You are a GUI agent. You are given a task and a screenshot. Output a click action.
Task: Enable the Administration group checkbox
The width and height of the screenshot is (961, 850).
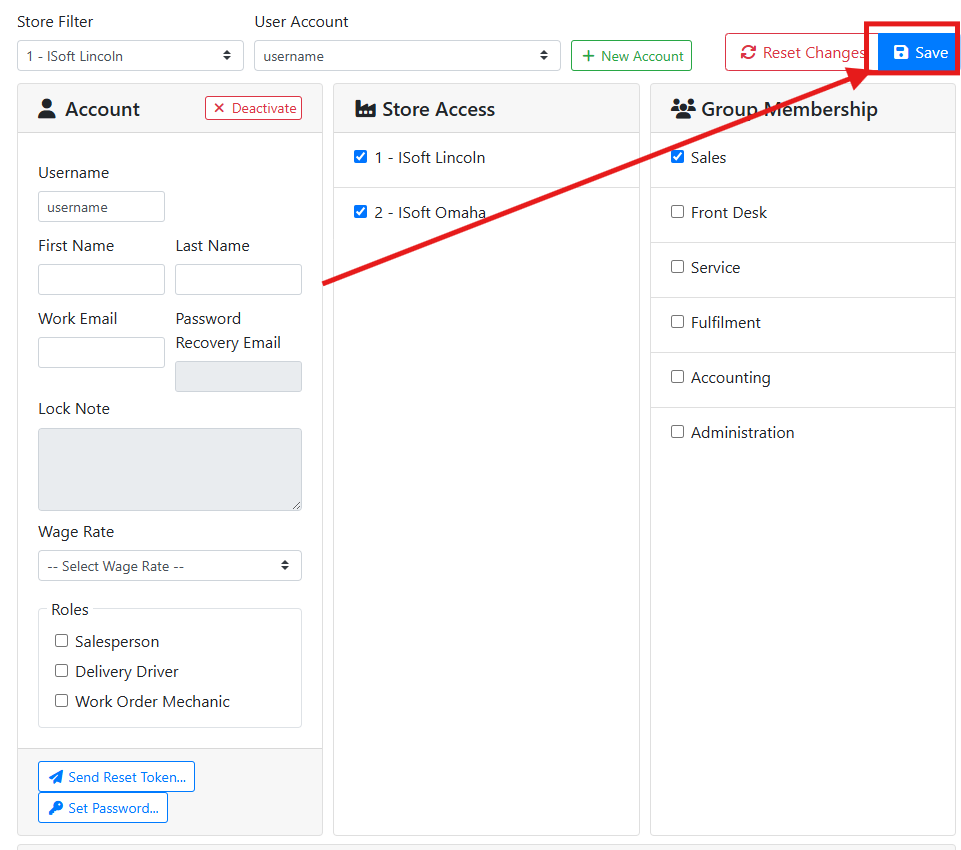click(x=678, y=432)
